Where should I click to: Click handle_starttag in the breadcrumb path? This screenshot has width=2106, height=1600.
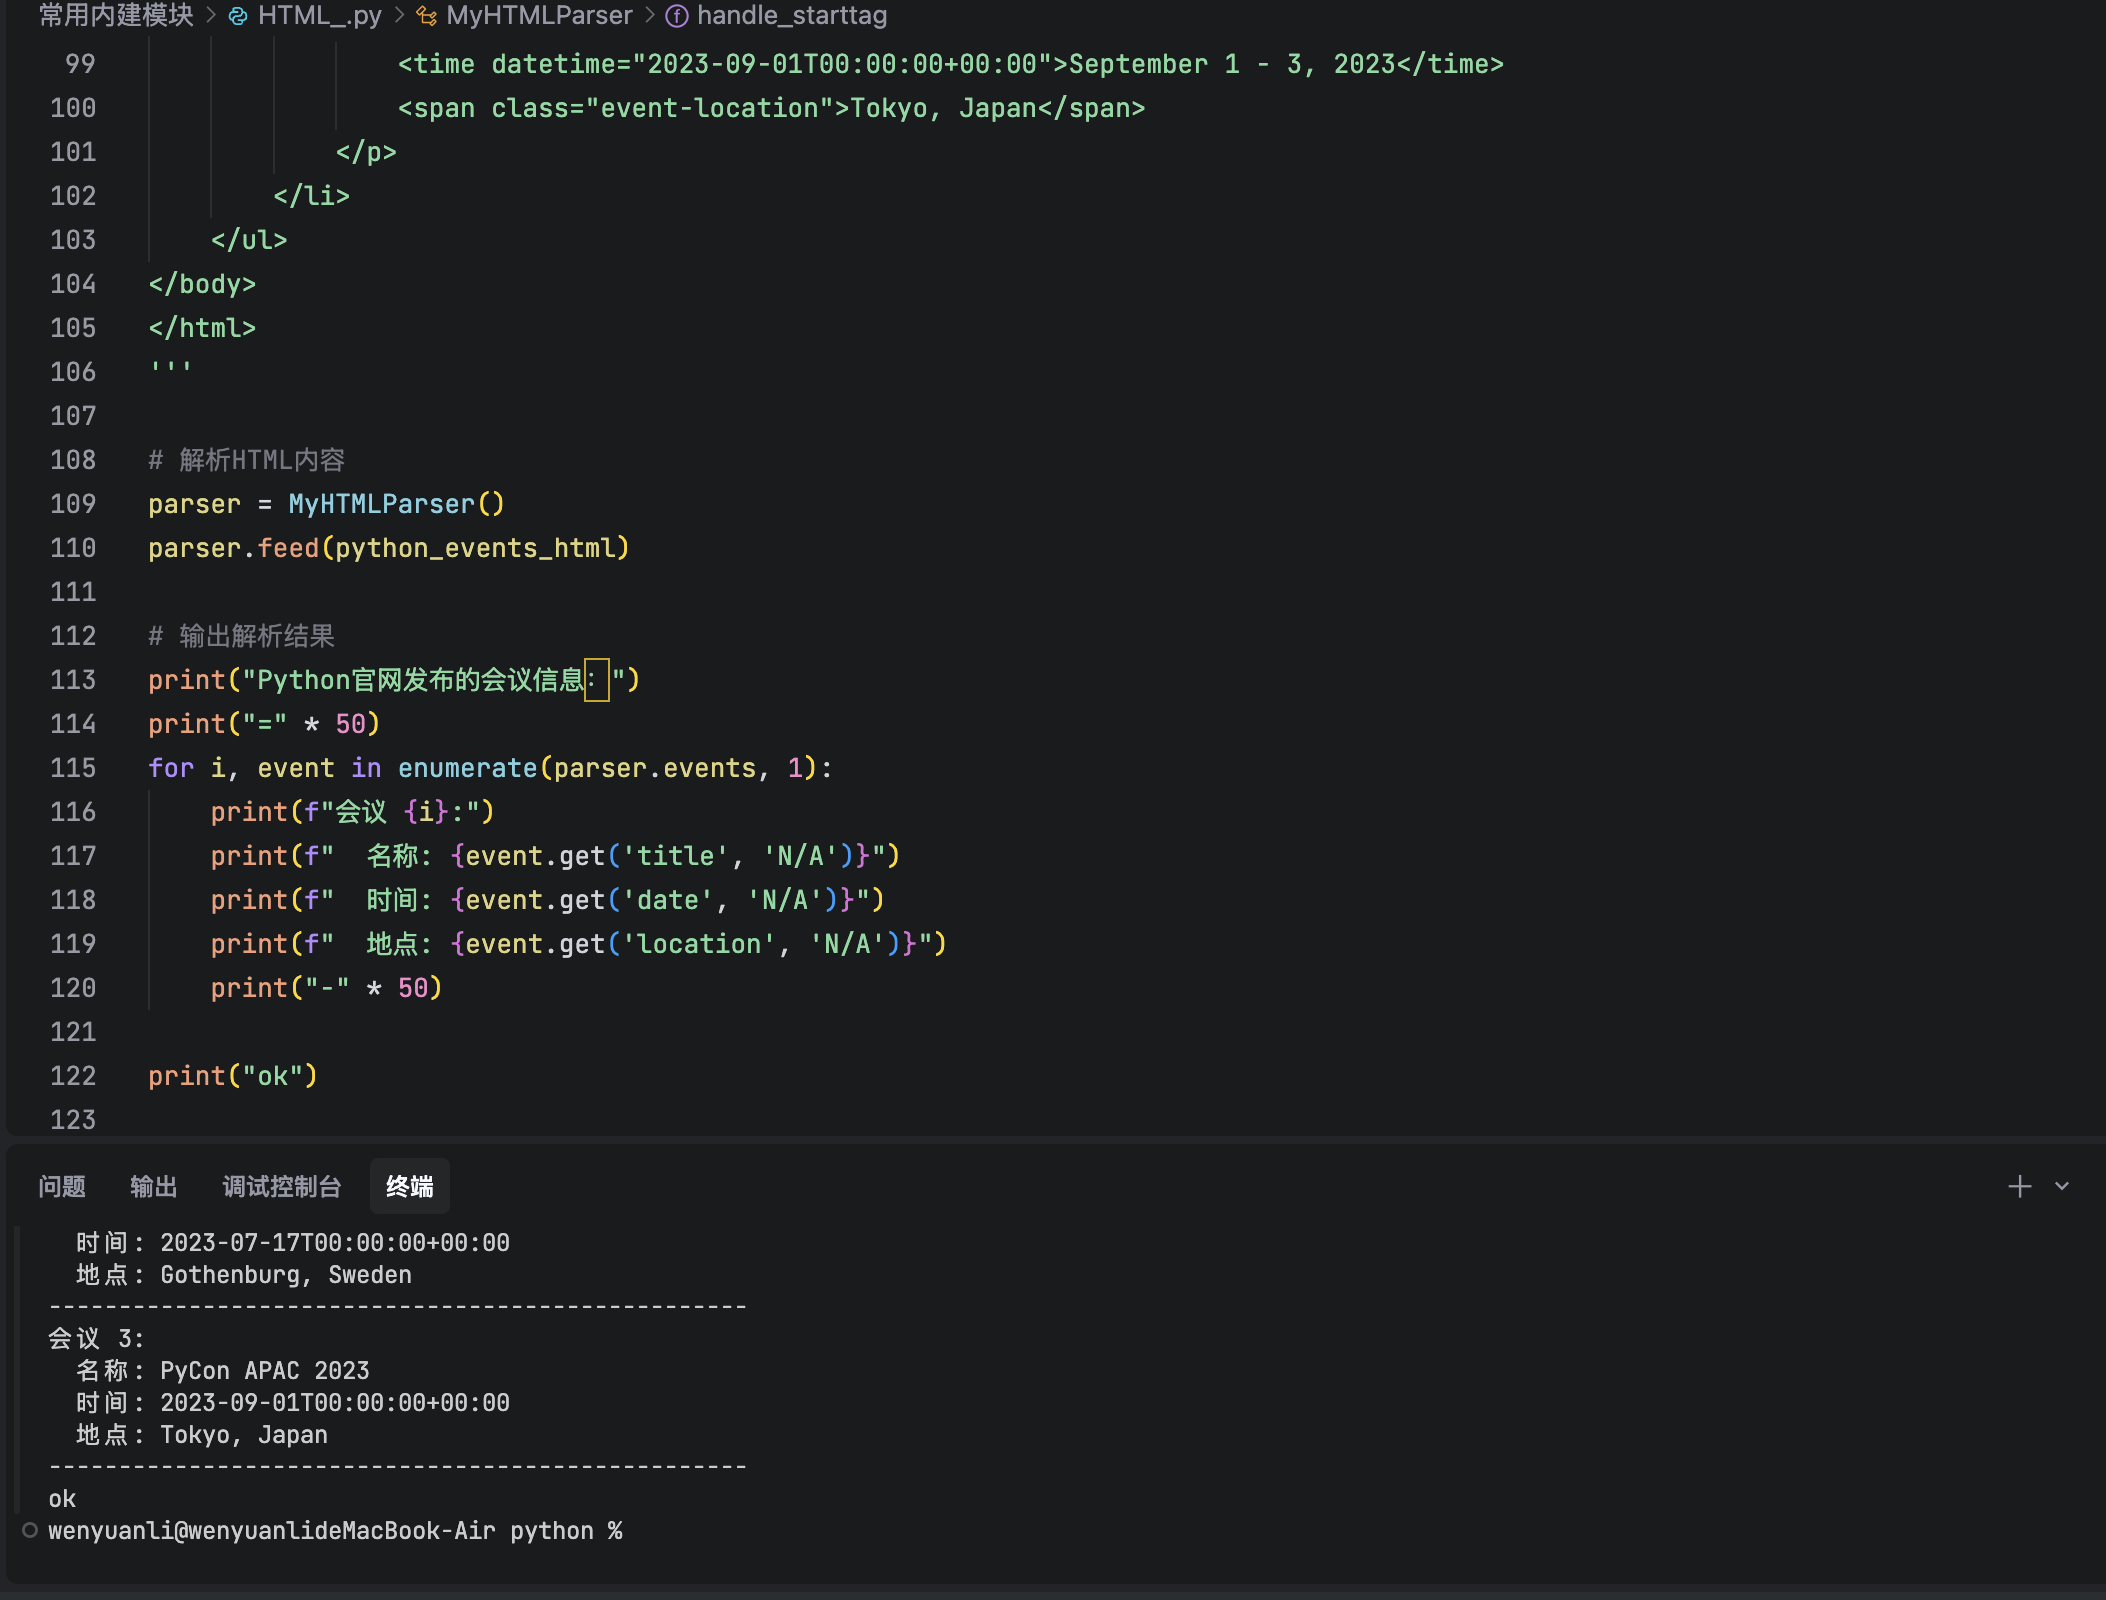coord(791,15)
